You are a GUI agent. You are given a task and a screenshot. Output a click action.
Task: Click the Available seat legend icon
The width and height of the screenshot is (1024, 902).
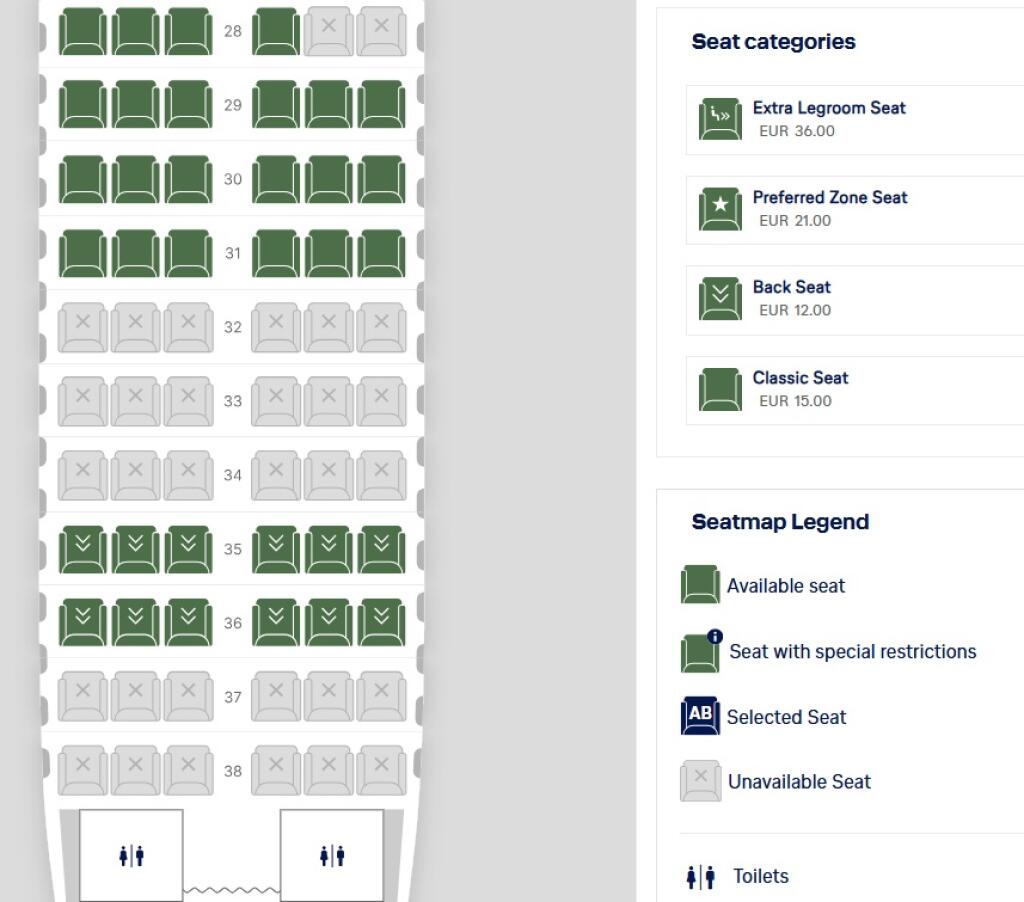[700, 585]
